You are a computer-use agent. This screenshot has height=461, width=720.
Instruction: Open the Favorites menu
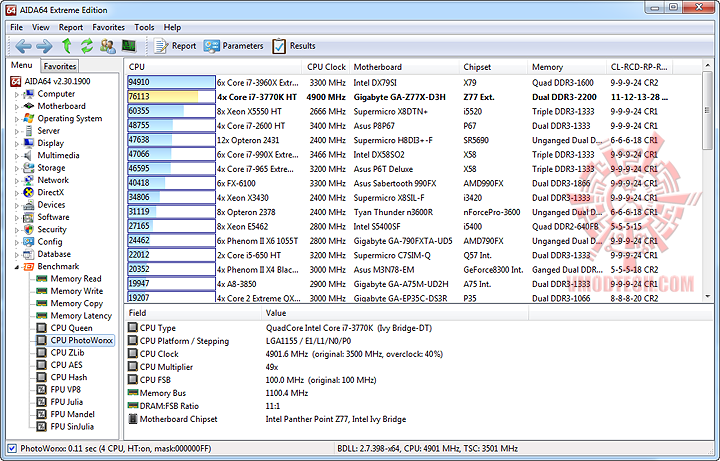tap(108, 28)
